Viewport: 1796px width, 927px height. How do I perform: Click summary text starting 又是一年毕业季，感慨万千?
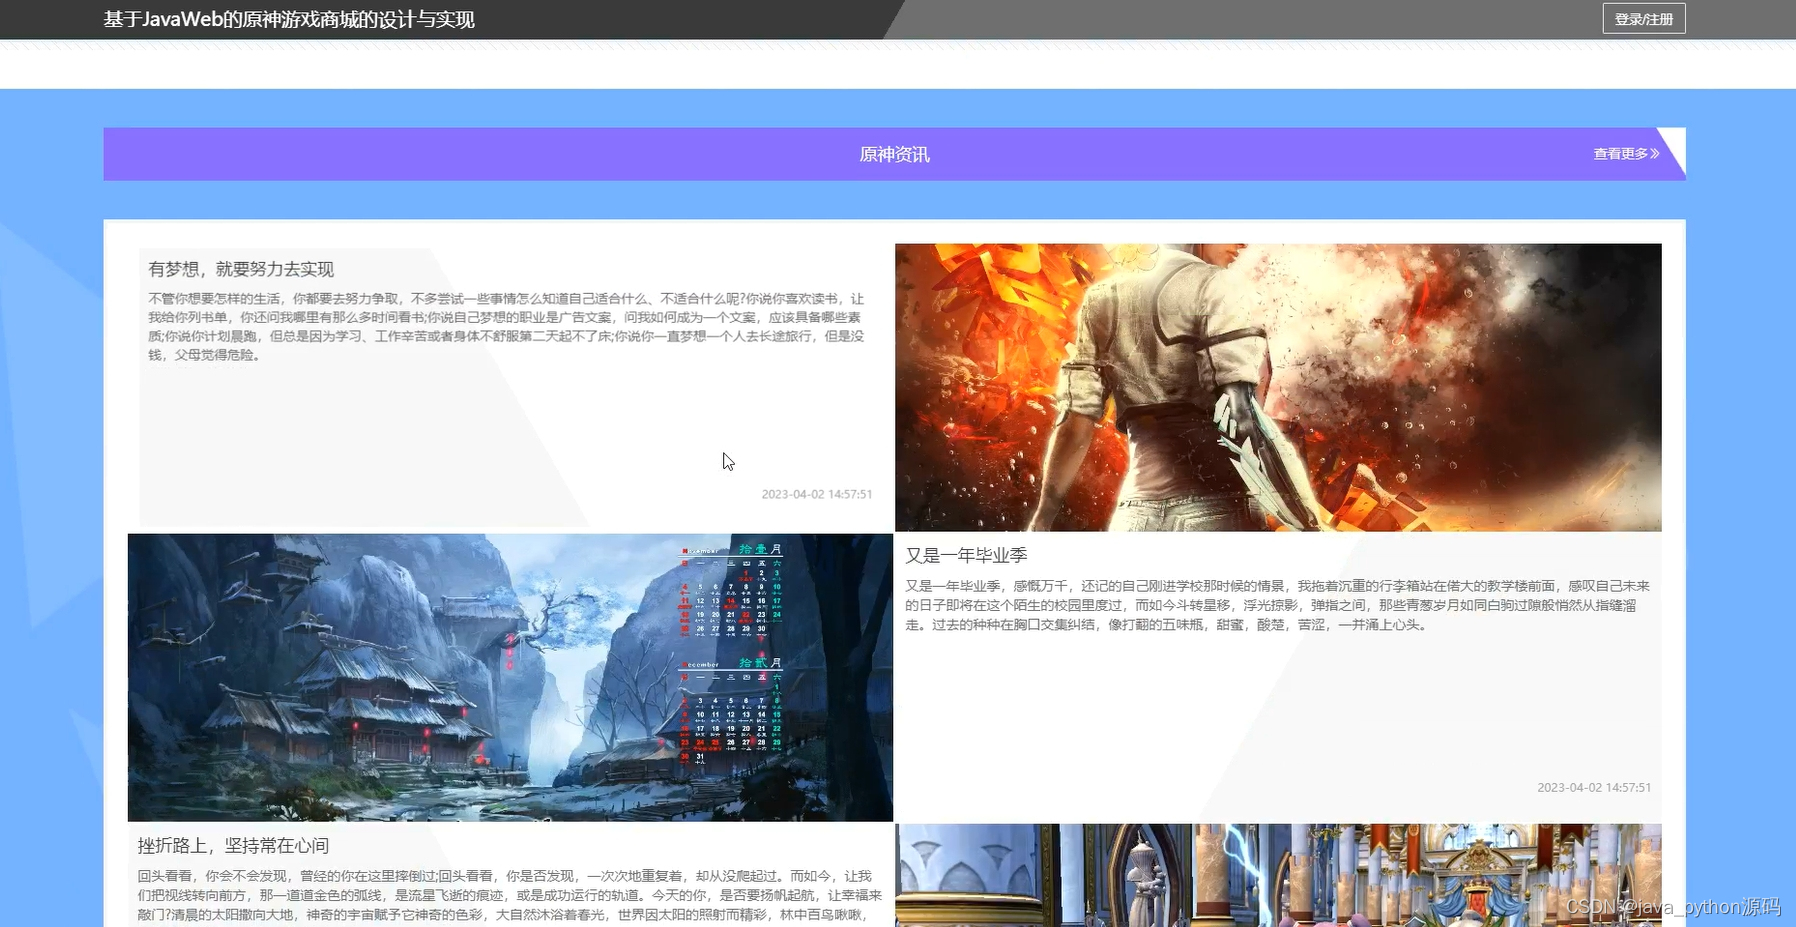click(1277, 605)
